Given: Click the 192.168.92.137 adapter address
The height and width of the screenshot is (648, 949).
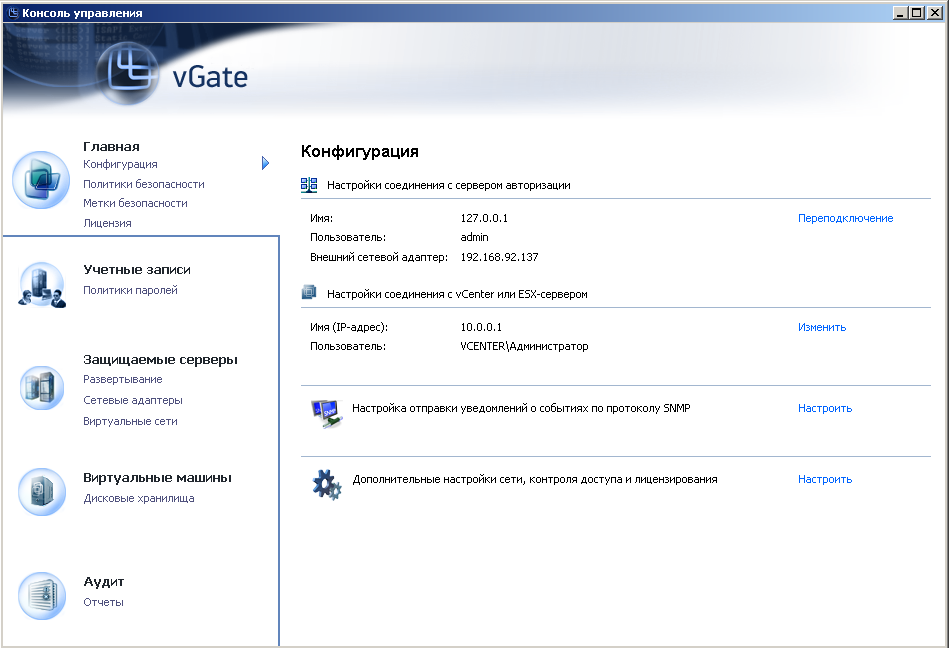Looking at the screenshot, I should [x=499, y=257].
